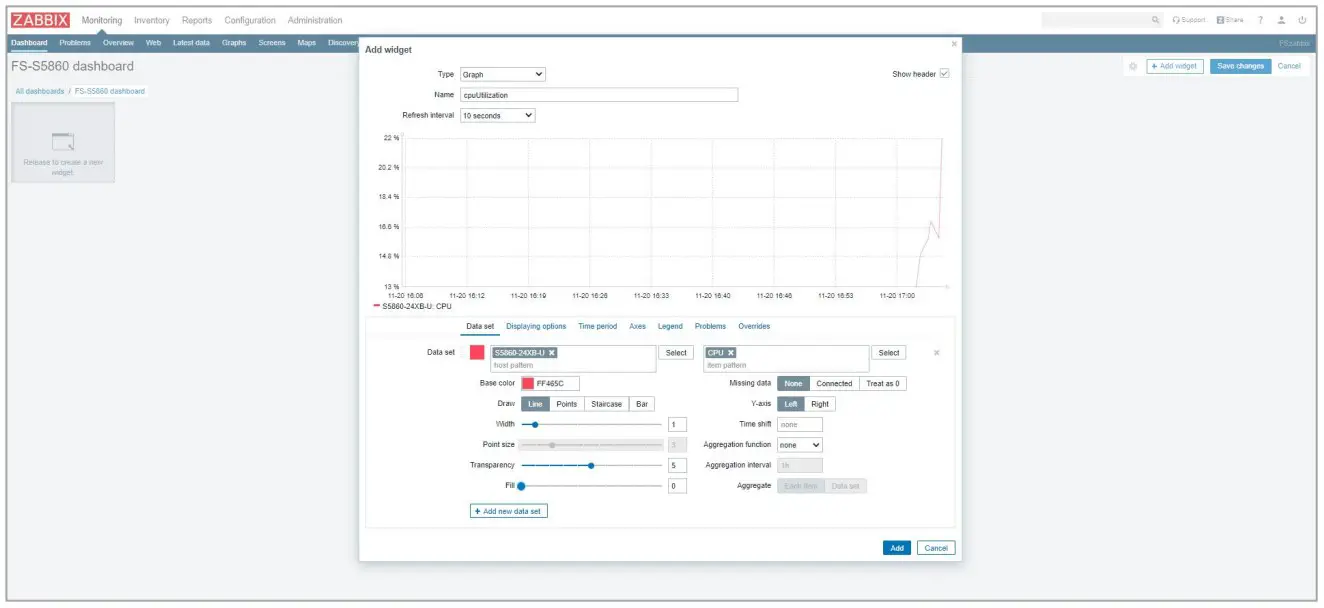Go to the Screens submenu
Screen dimensions: 1324x608
pos(272,43)
